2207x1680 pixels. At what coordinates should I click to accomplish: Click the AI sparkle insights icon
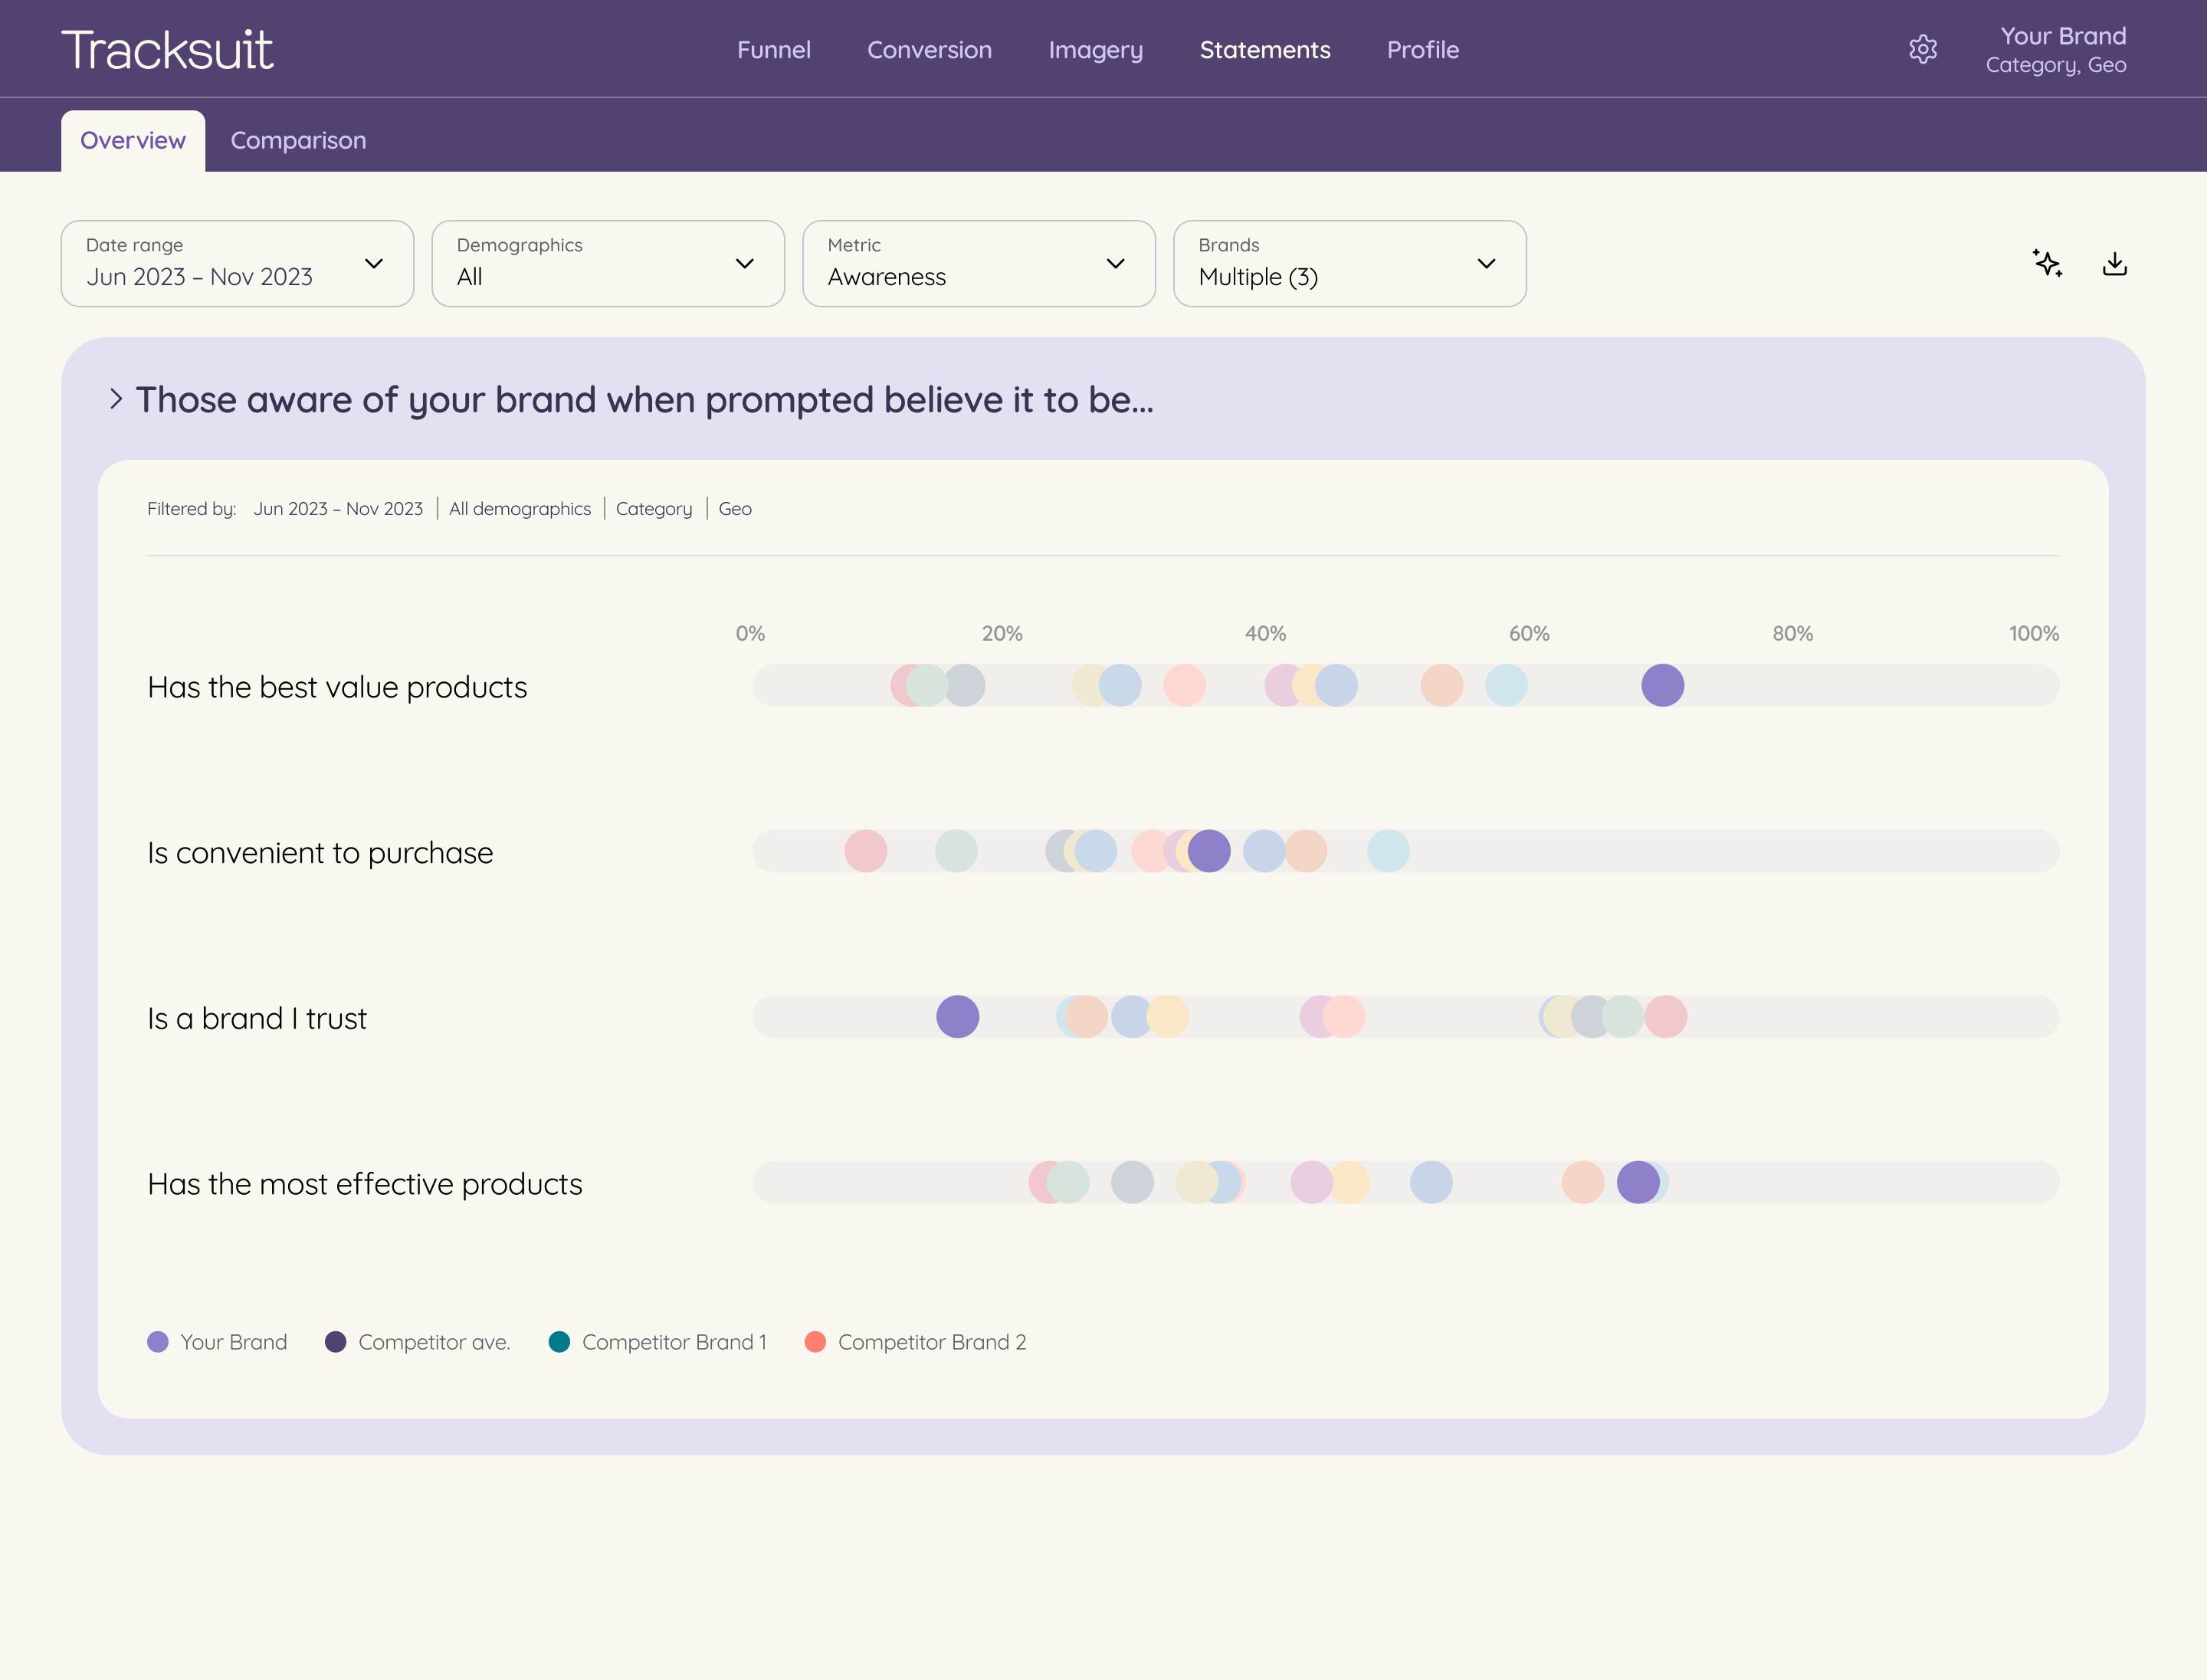click(x=2047, y=263)
